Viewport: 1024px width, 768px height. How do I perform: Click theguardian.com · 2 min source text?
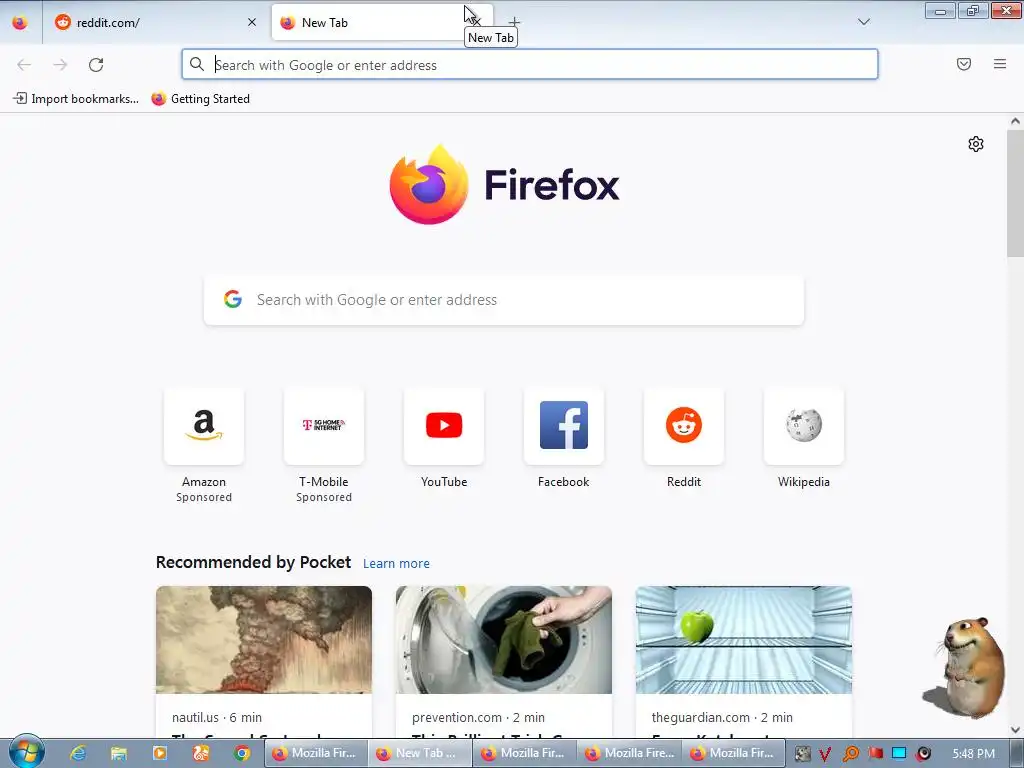tap(722, 717)
